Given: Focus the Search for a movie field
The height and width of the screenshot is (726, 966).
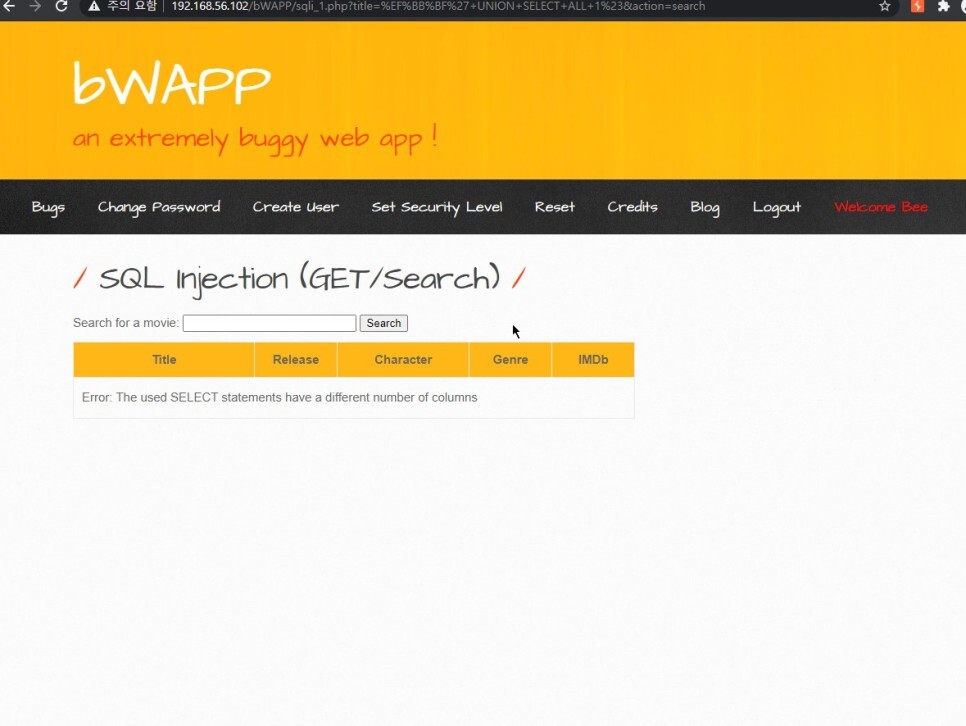Looking at the screenshot, I should point(269,323).
